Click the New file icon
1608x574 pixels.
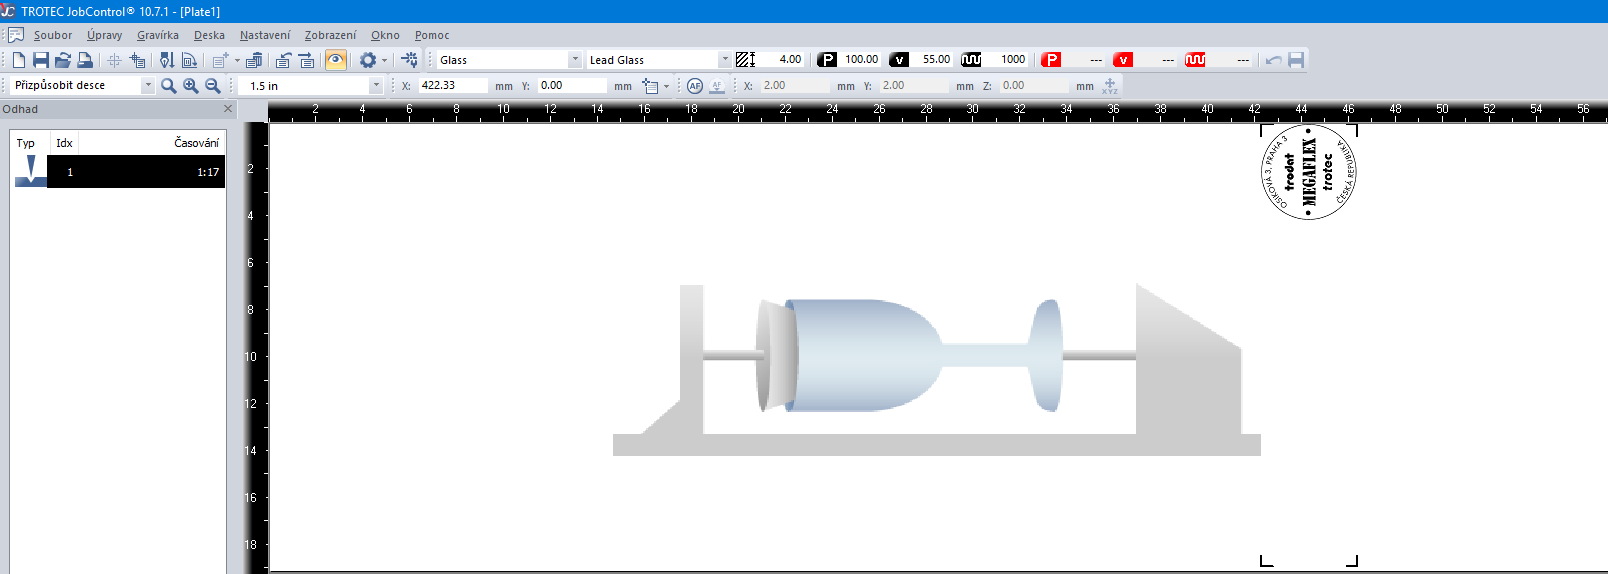point(19,60)
